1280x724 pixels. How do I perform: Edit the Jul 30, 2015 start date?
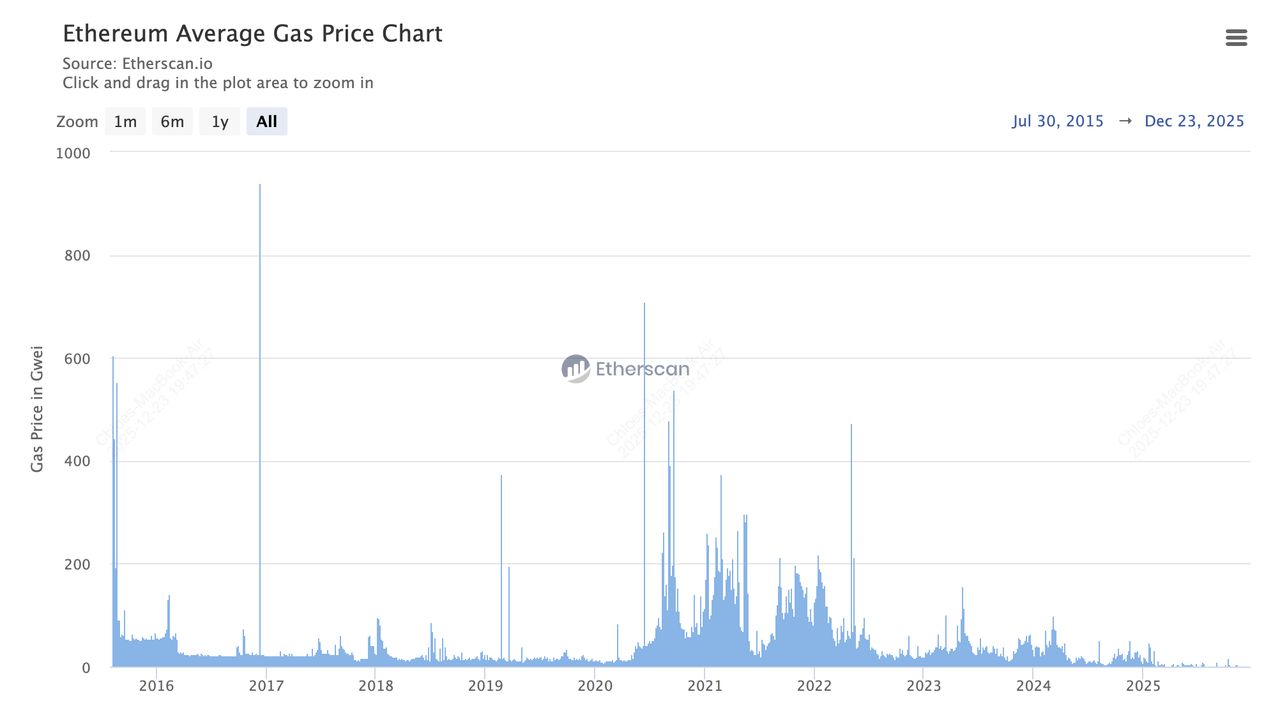[x=1058, y=121]
